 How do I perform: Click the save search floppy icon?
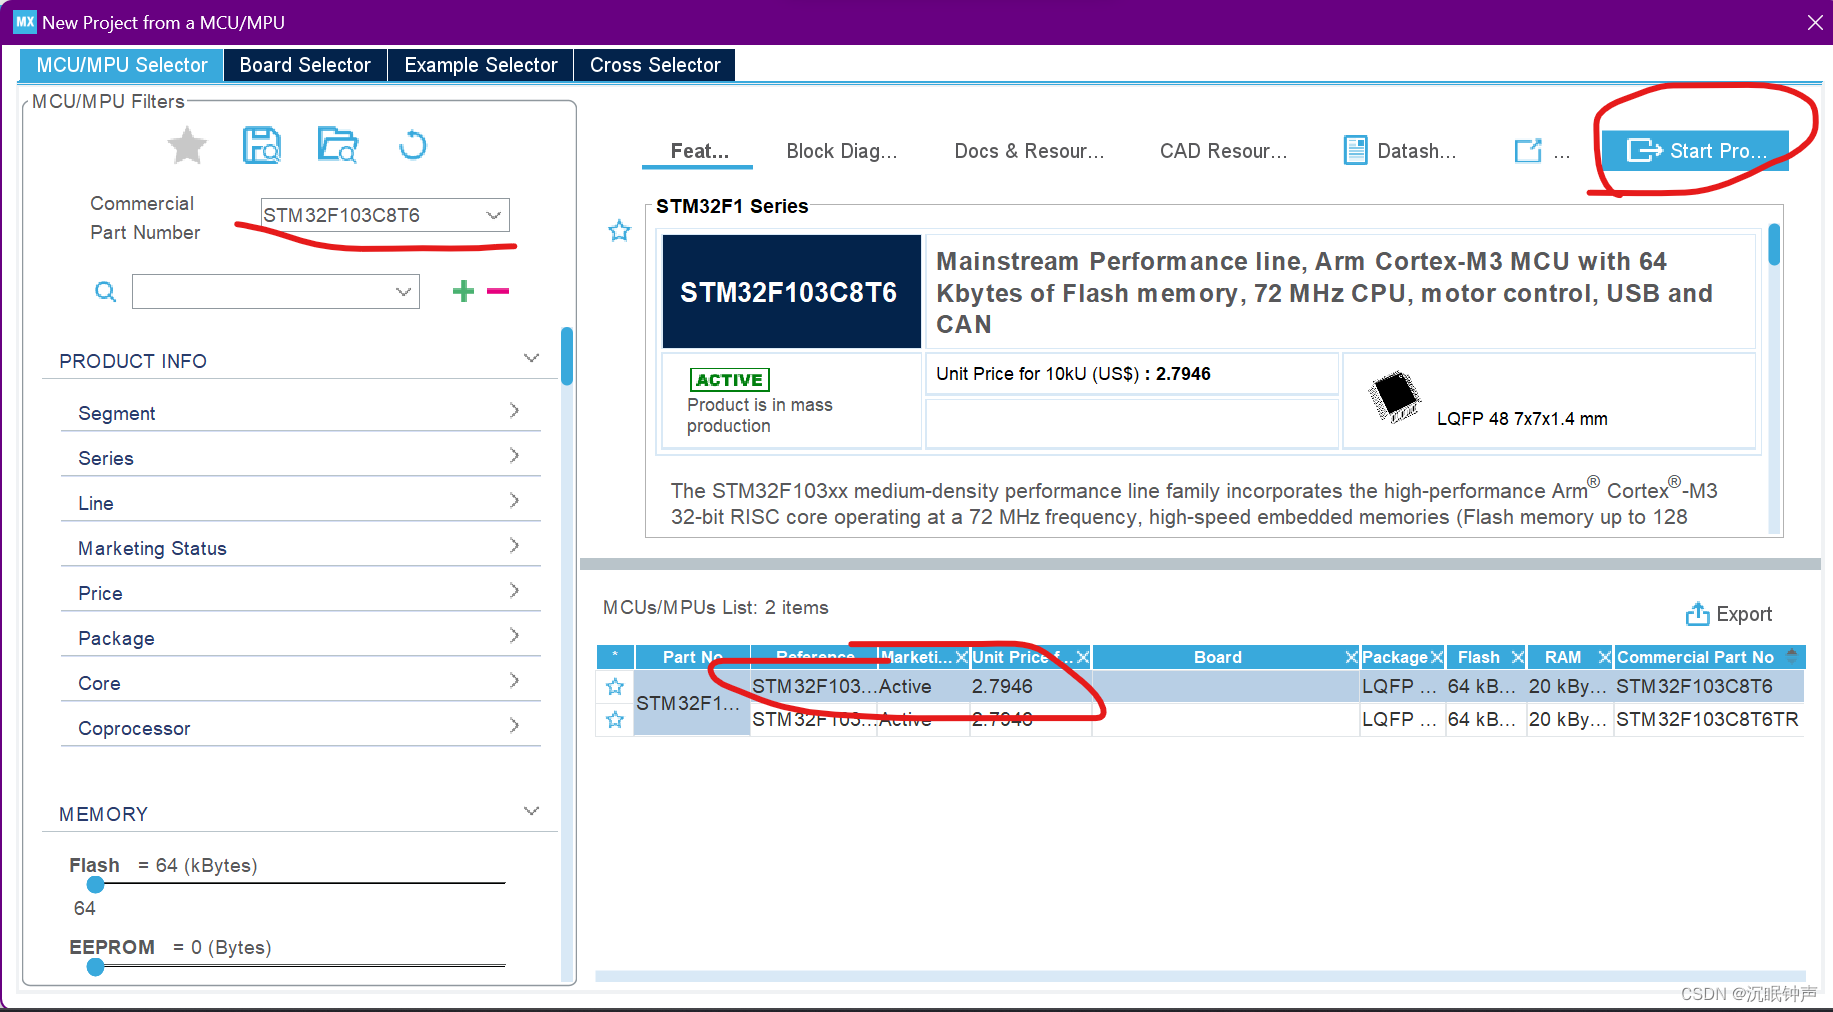point(262,145)
